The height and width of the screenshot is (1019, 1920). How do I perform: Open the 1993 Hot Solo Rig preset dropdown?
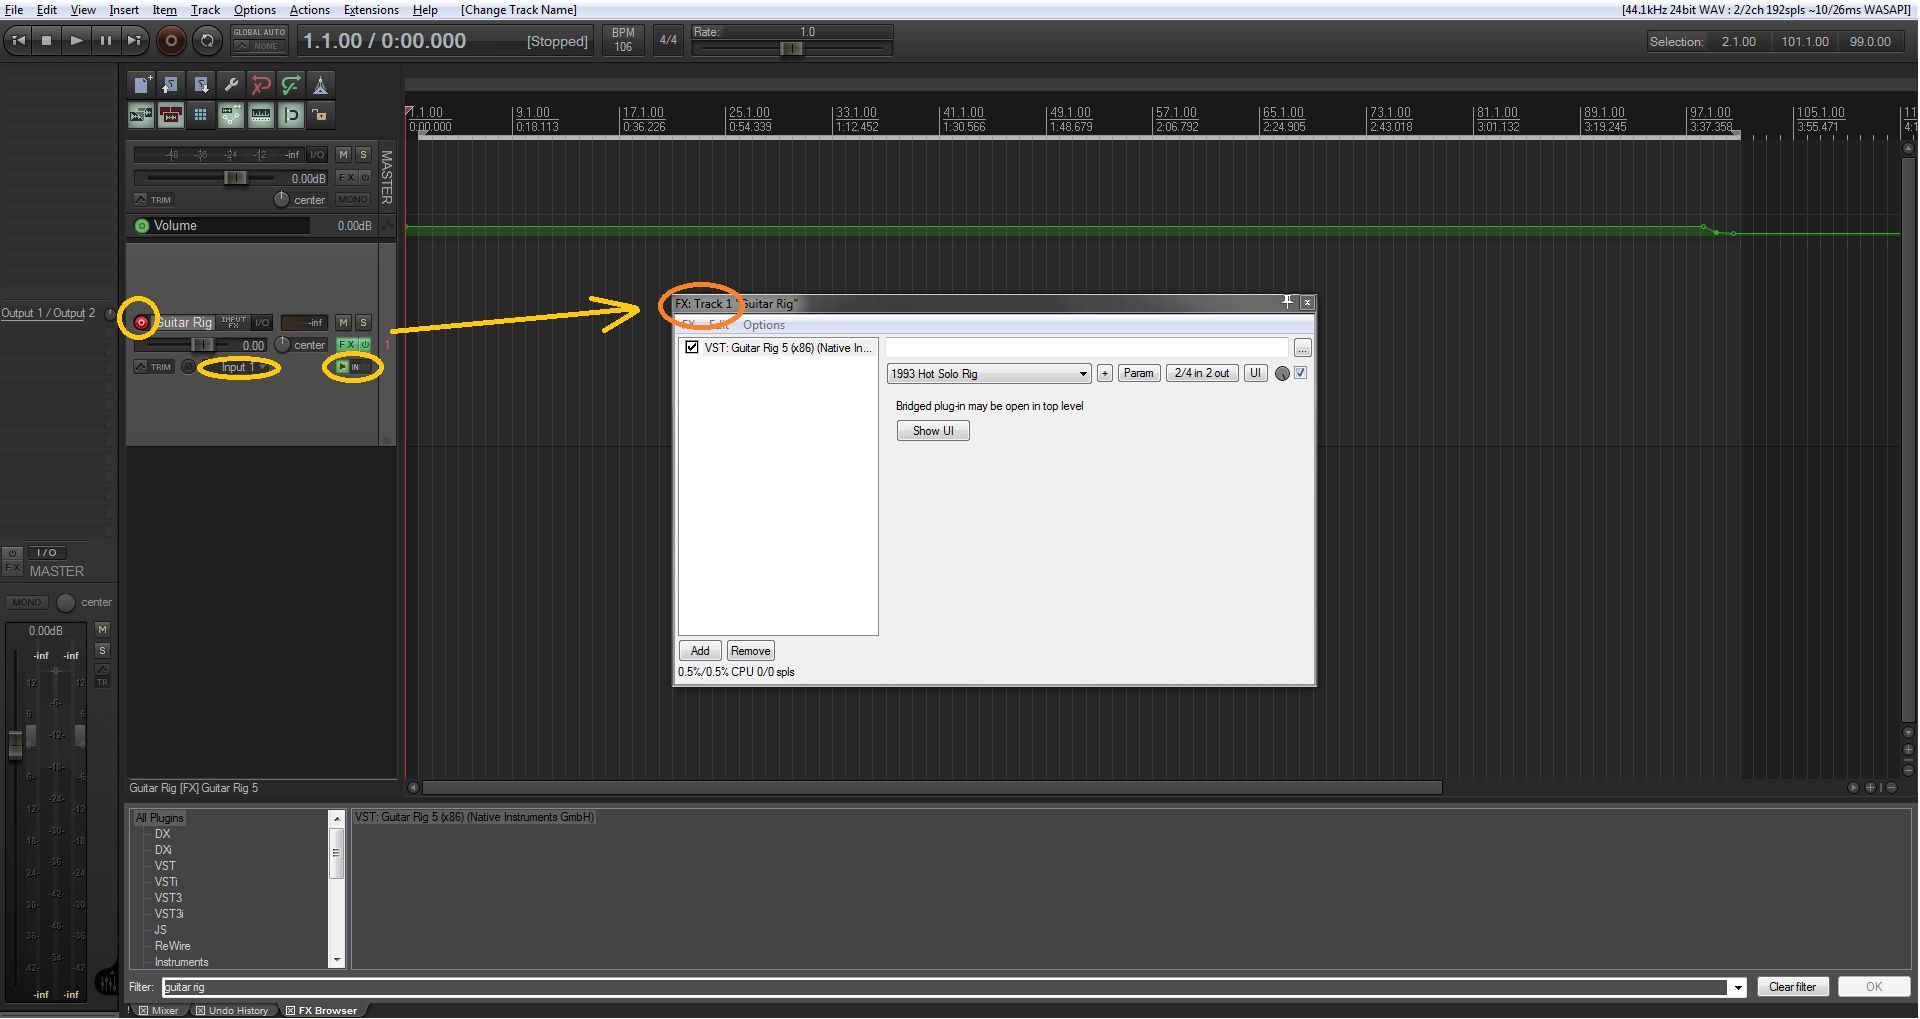coord(989,374)
